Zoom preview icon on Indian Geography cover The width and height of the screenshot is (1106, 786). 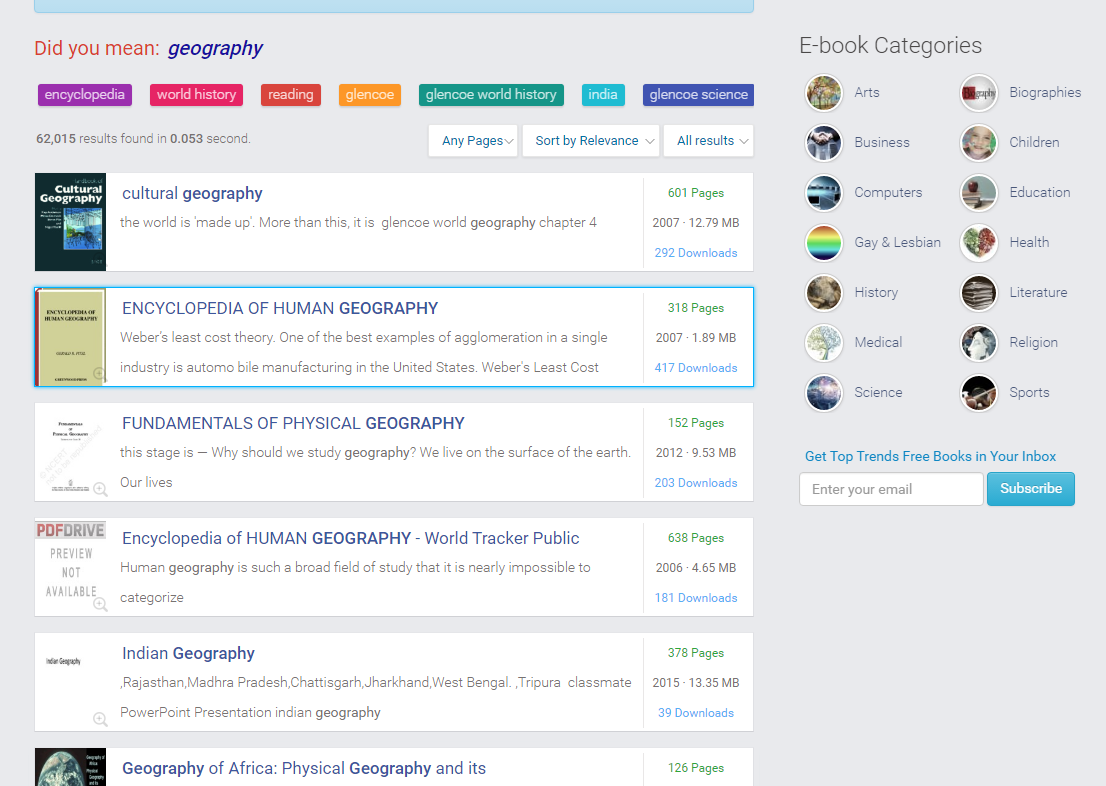tap(100, 719)
